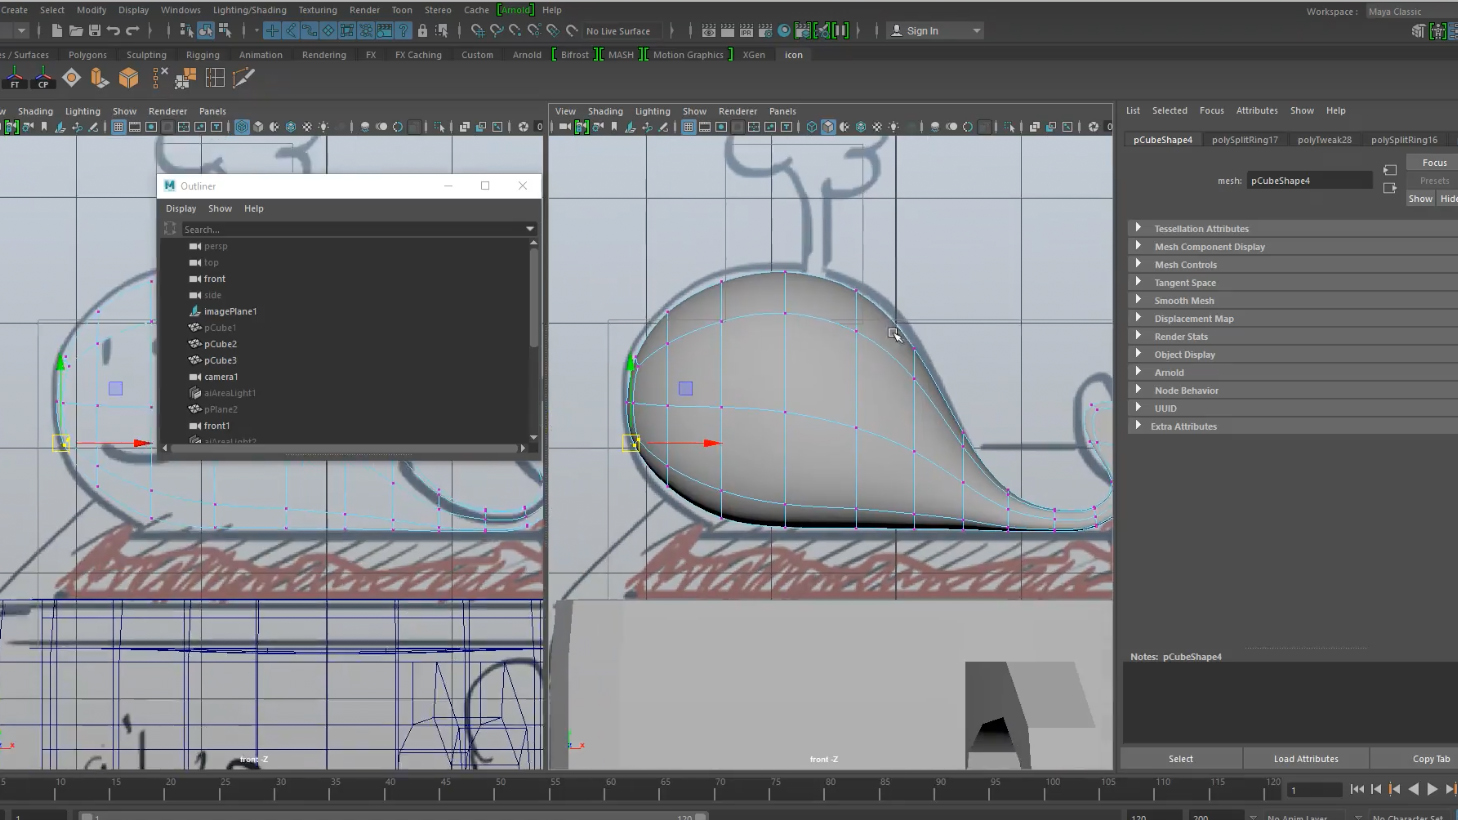Click play forward on the timeline
Image resolution: width=1458 pixels, height=820 pixels.
tap(1432, 789)
